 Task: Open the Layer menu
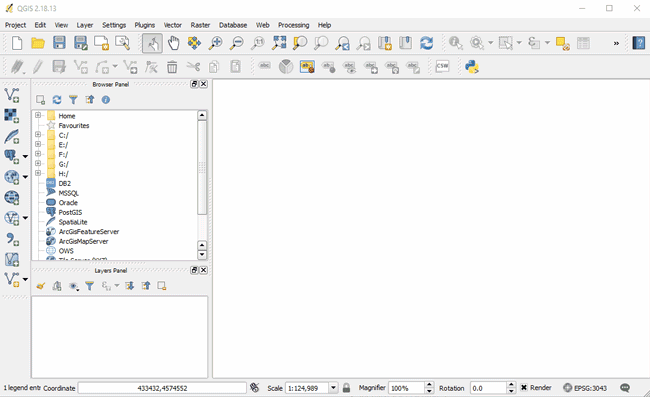click(85, 25)
